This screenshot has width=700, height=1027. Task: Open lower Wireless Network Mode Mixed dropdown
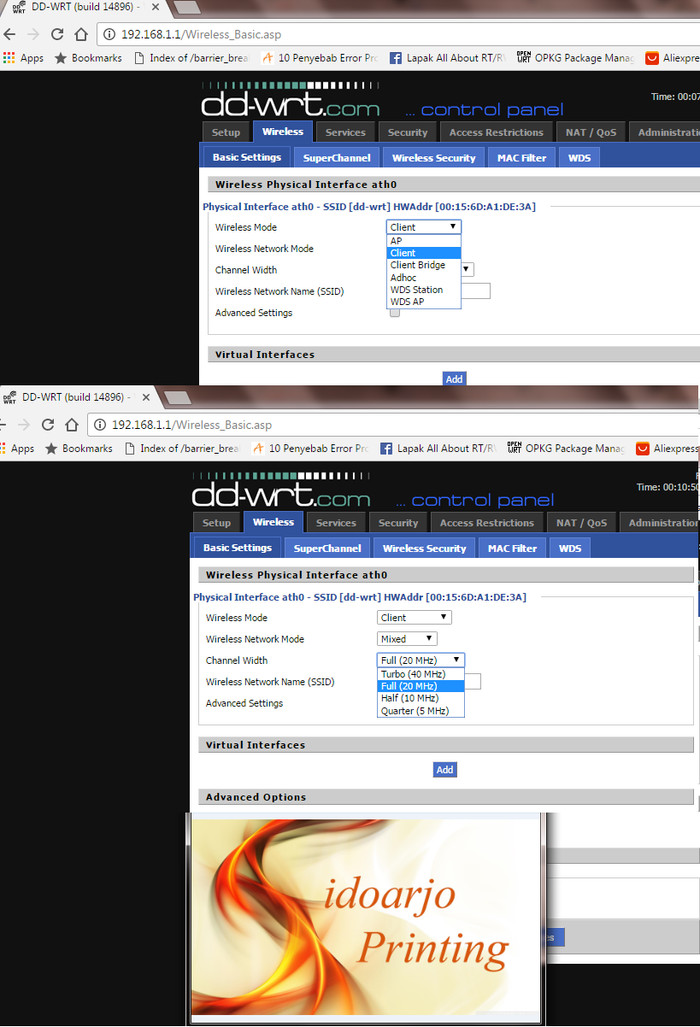(407, 639)
